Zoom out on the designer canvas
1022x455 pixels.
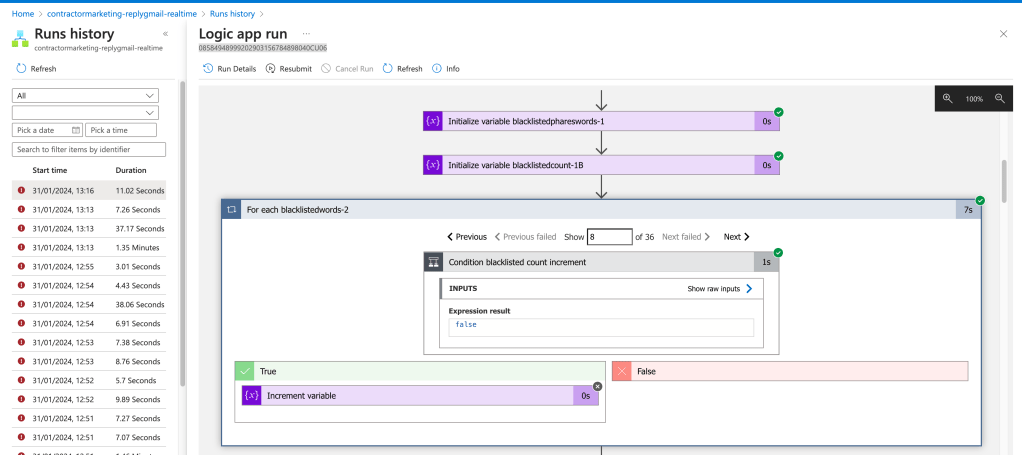click(1000, 98)
